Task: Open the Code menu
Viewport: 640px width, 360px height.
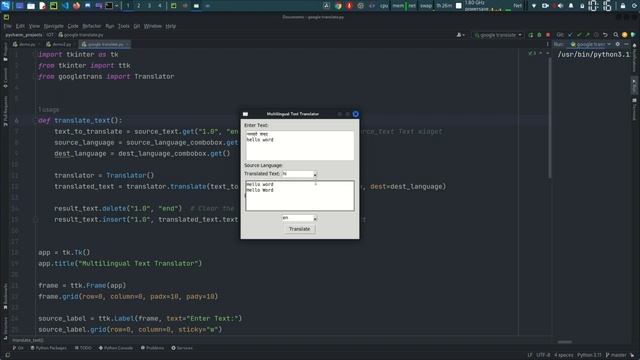Action: coord(73,26)
